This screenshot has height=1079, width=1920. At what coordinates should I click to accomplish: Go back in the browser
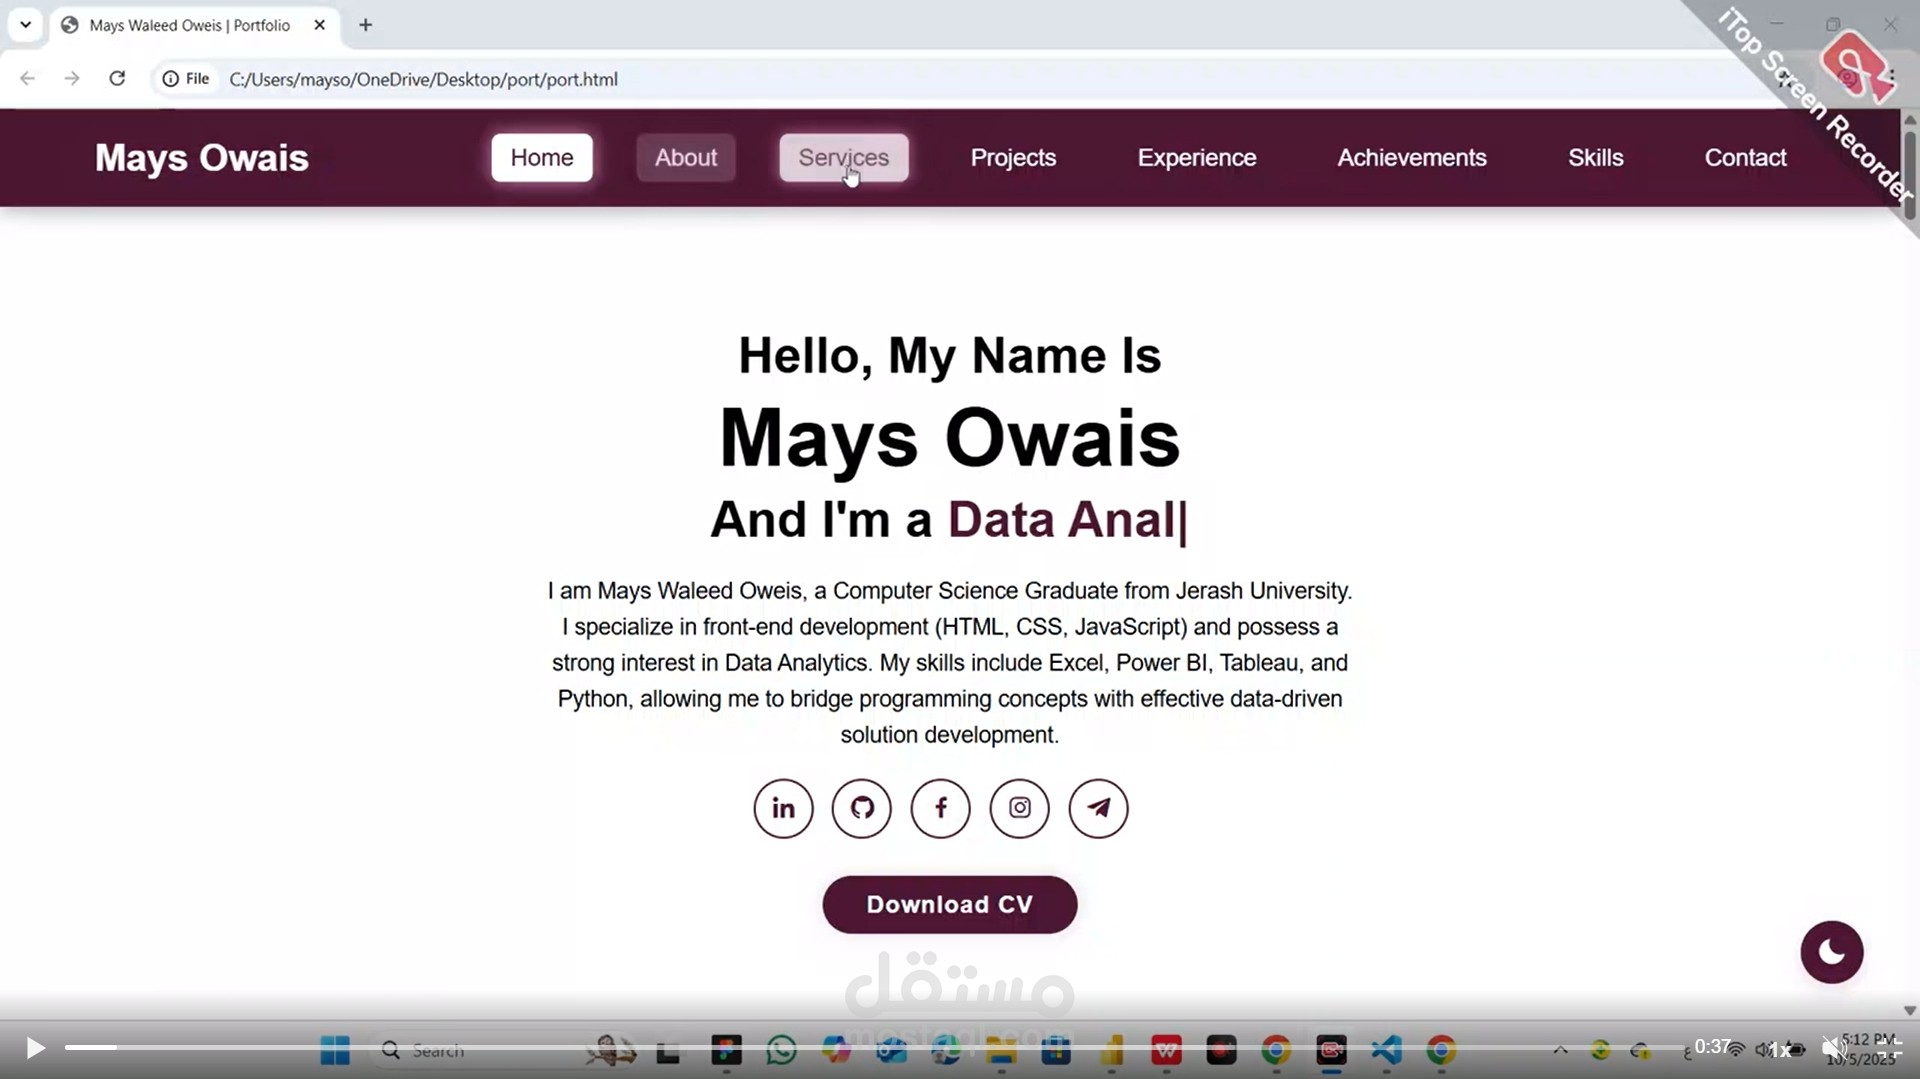tap(27, 79)
